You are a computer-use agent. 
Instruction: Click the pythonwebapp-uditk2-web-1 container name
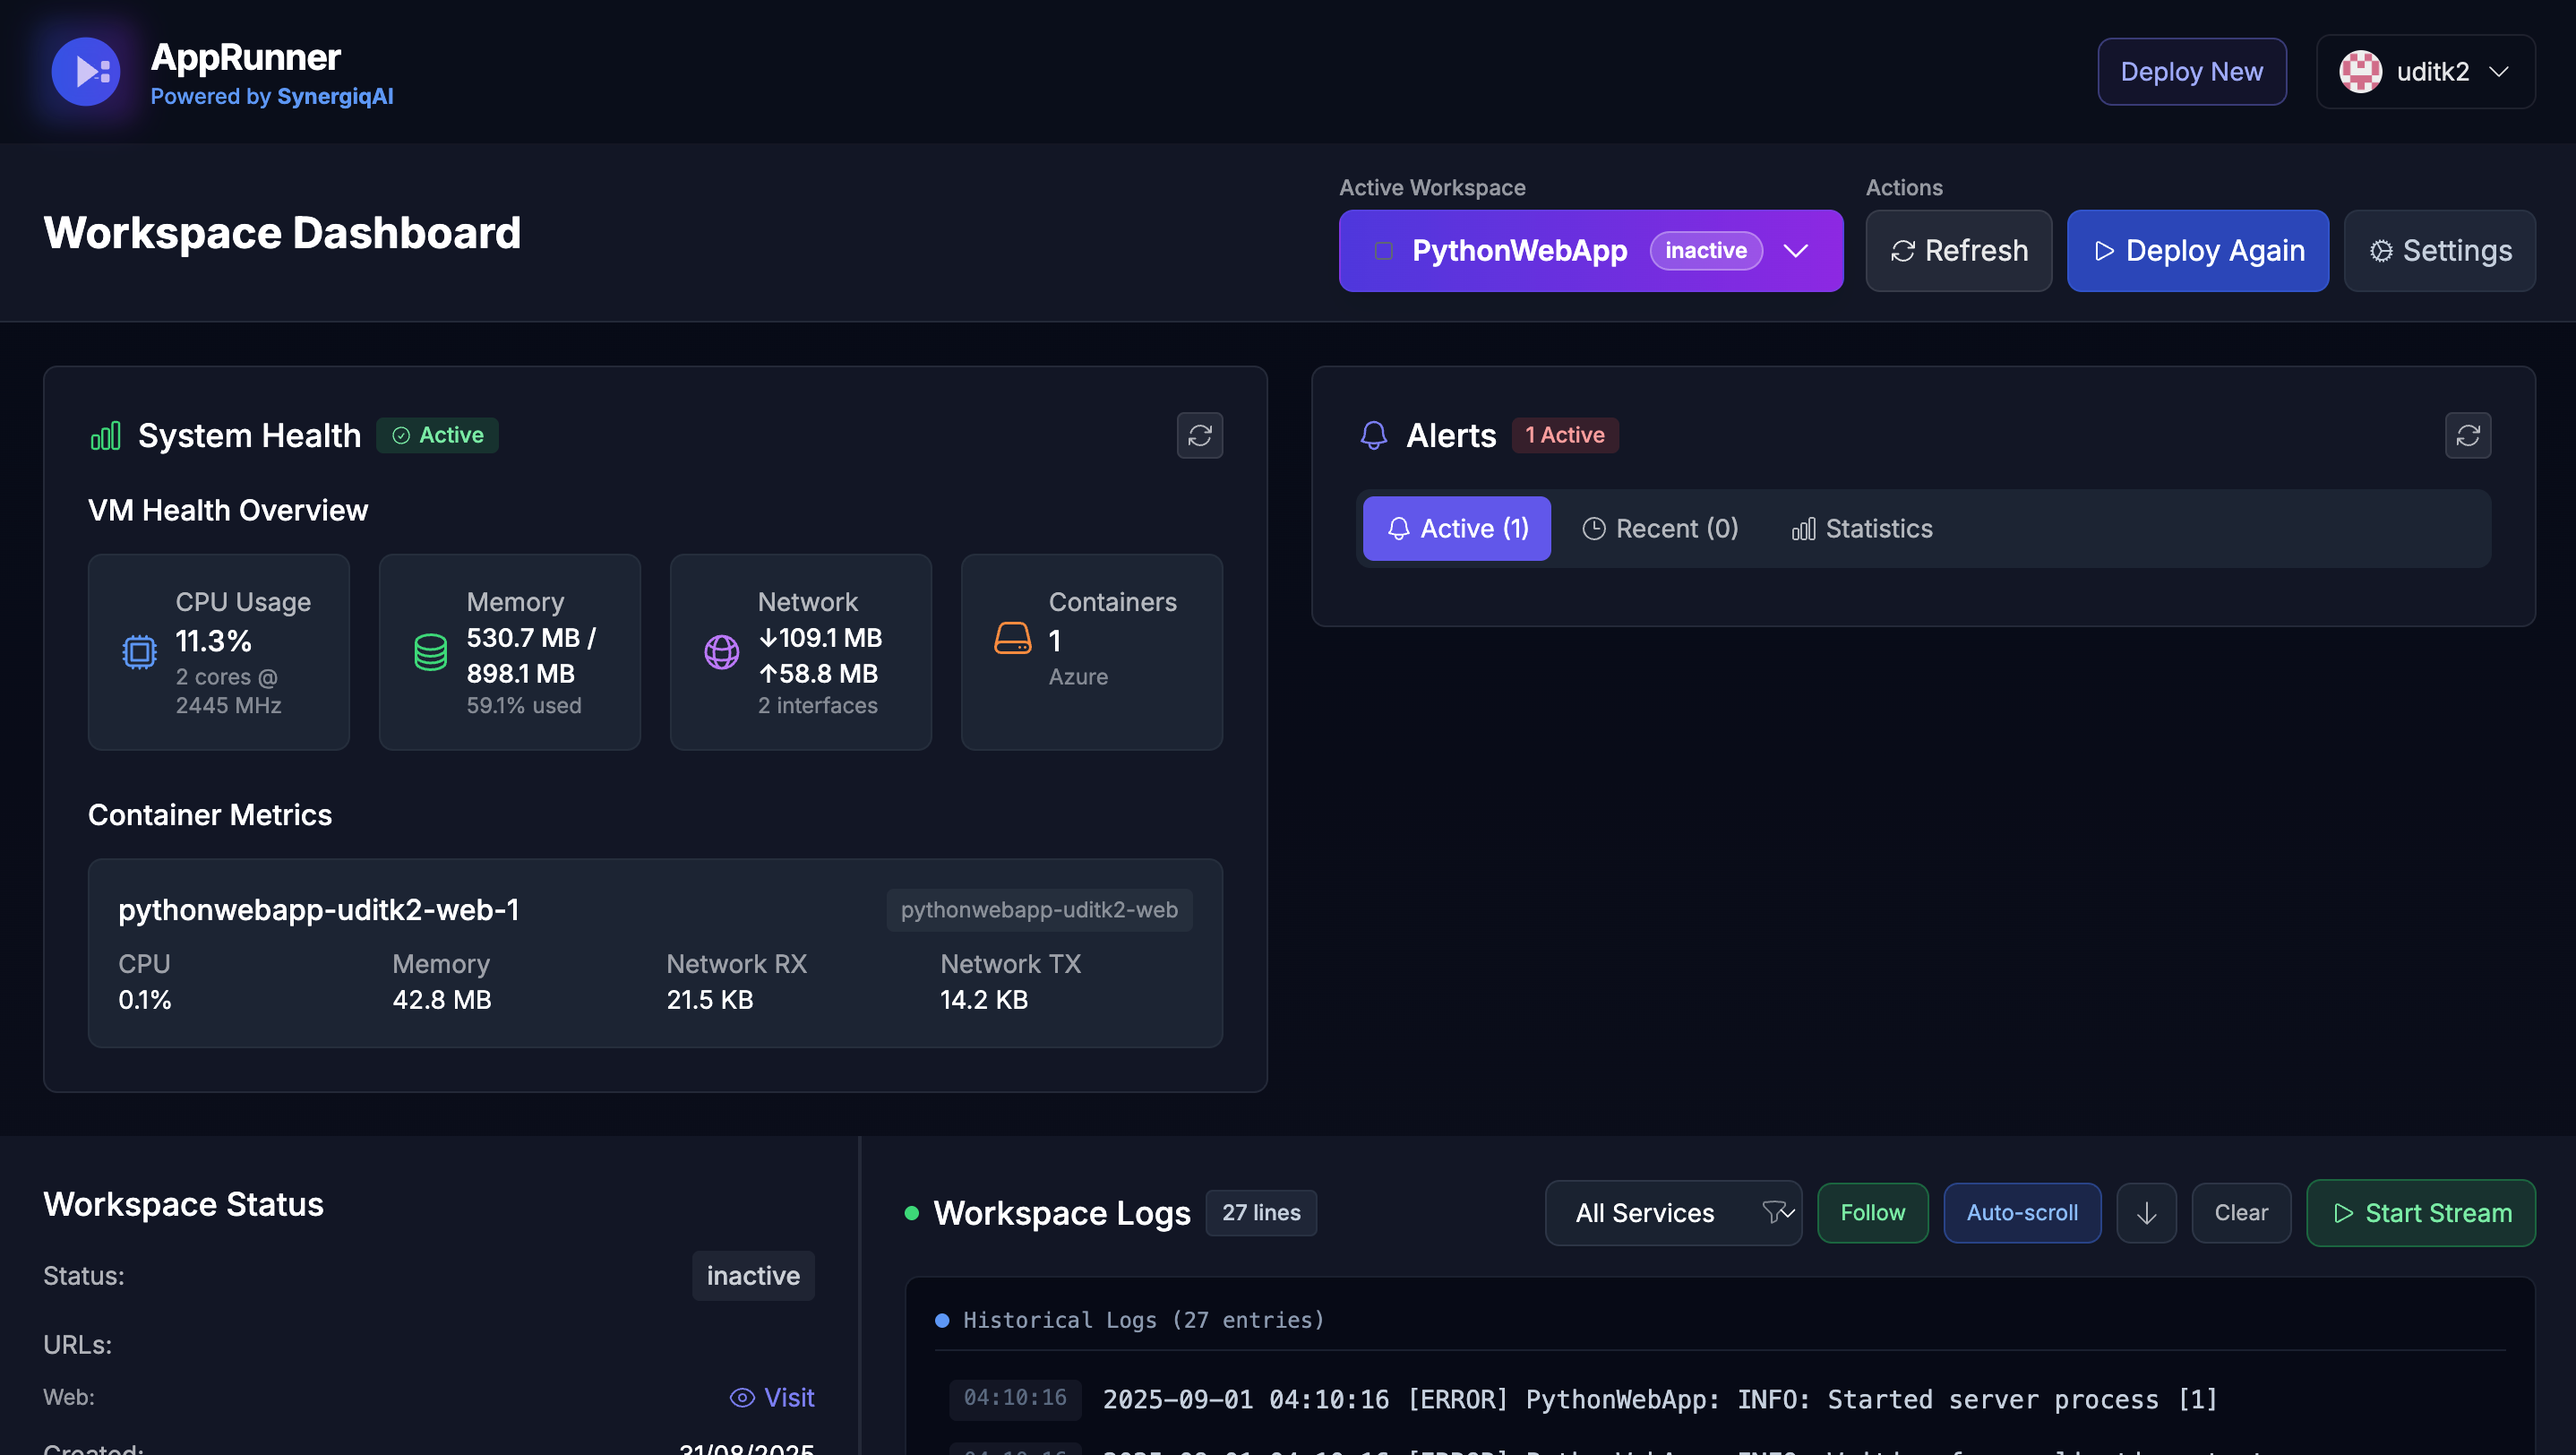[319, 910]
